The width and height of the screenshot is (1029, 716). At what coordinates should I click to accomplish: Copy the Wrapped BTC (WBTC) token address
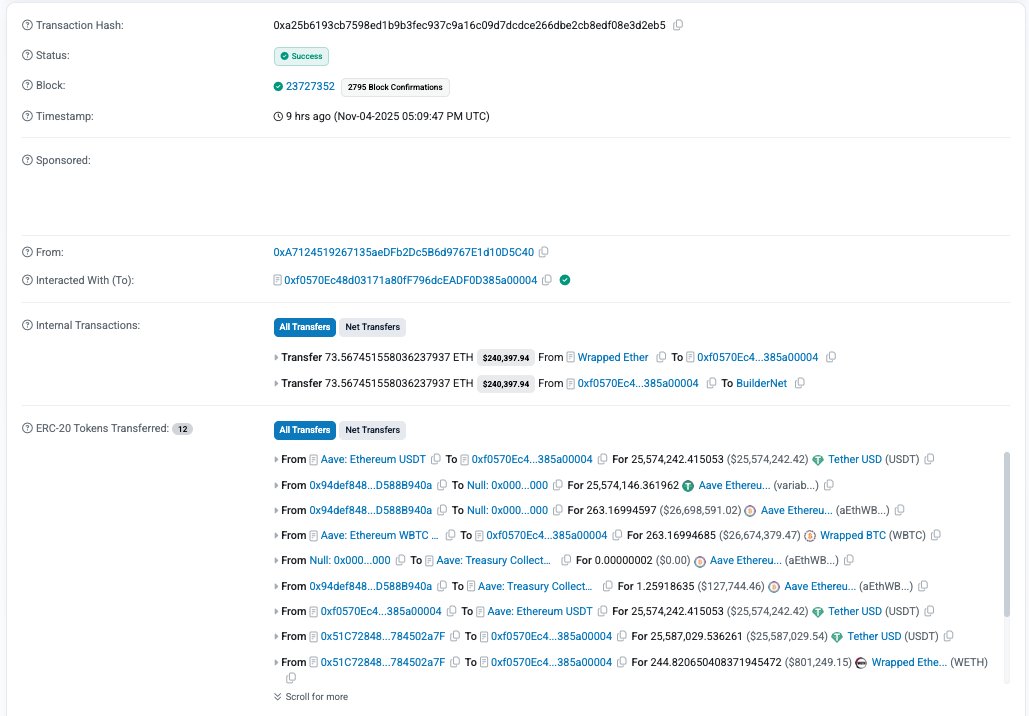[x=936, y=536]
